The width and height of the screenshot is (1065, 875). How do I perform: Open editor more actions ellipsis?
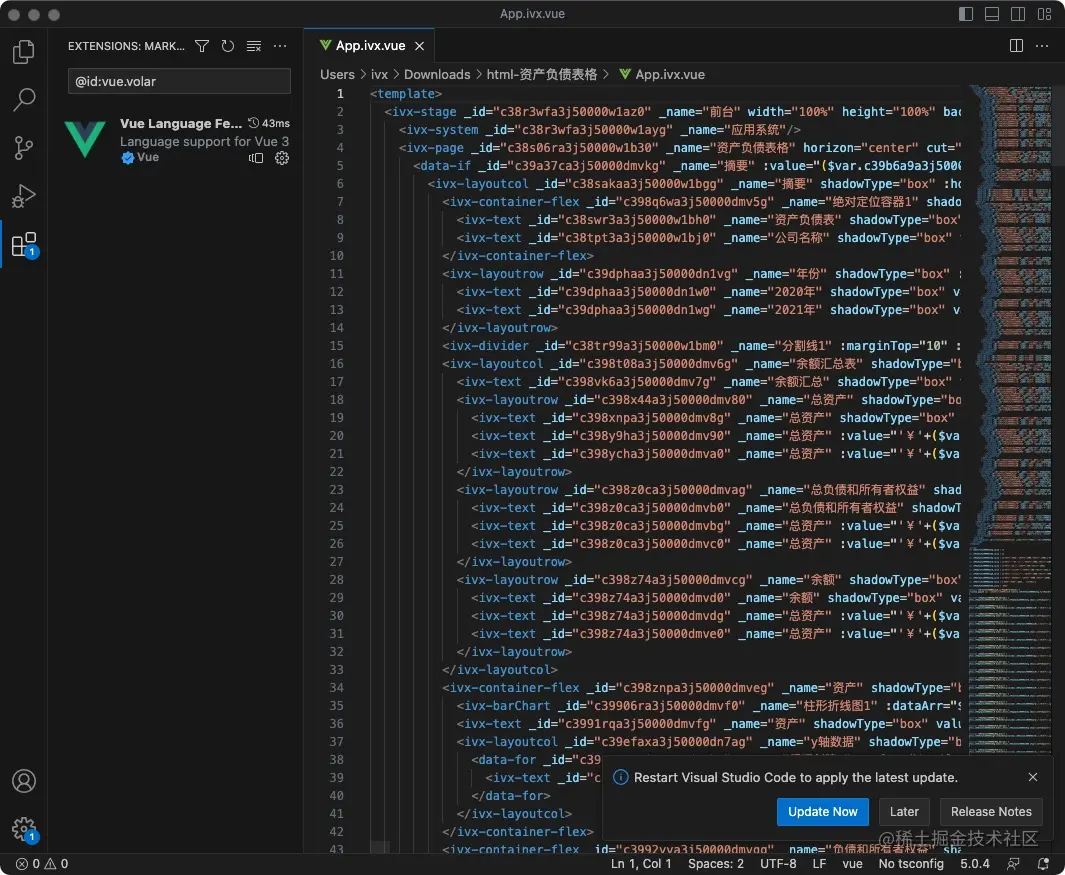pos(1042,46)
